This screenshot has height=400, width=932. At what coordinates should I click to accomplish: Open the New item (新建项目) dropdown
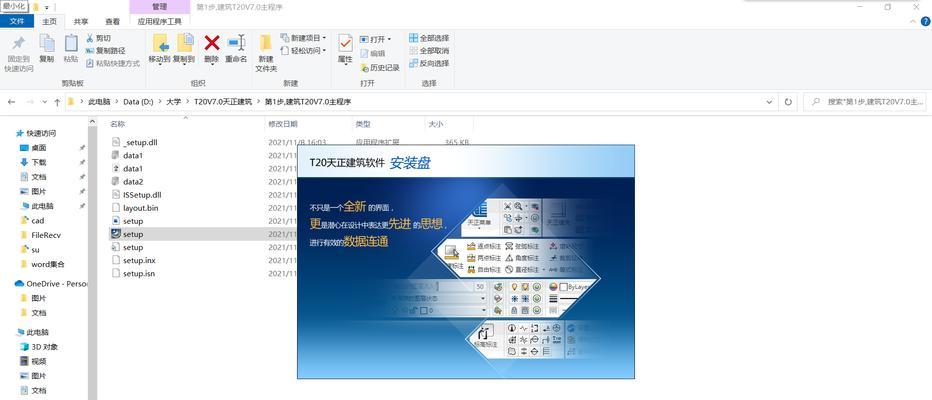click(x=303, y=38)
